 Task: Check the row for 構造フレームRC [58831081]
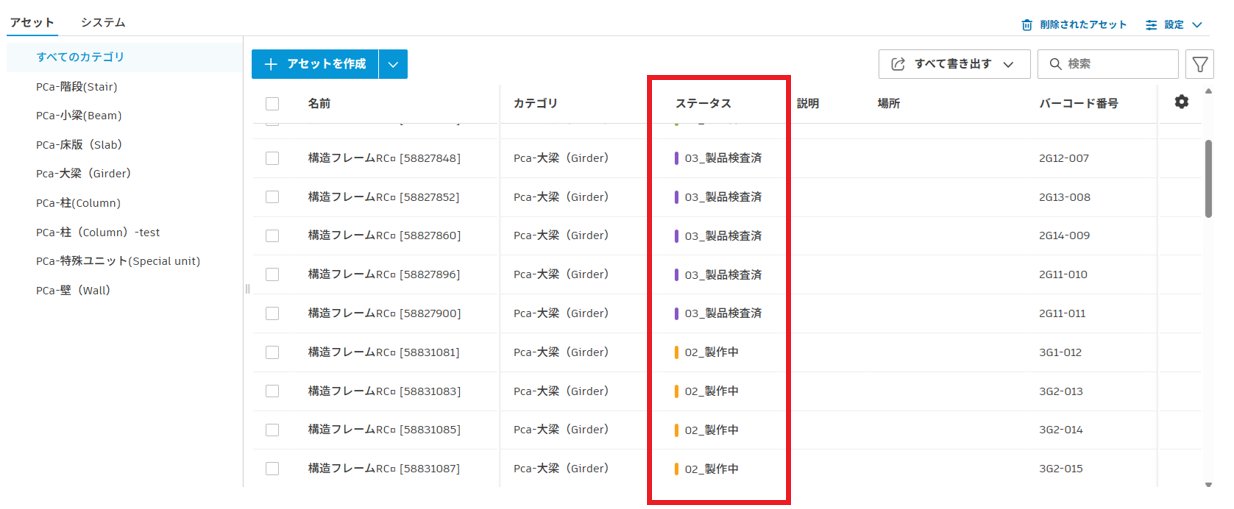[x=272, y=352]
